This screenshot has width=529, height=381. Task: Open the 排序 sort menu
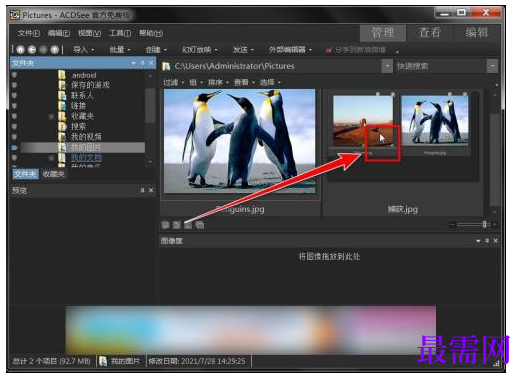point(218,82)
